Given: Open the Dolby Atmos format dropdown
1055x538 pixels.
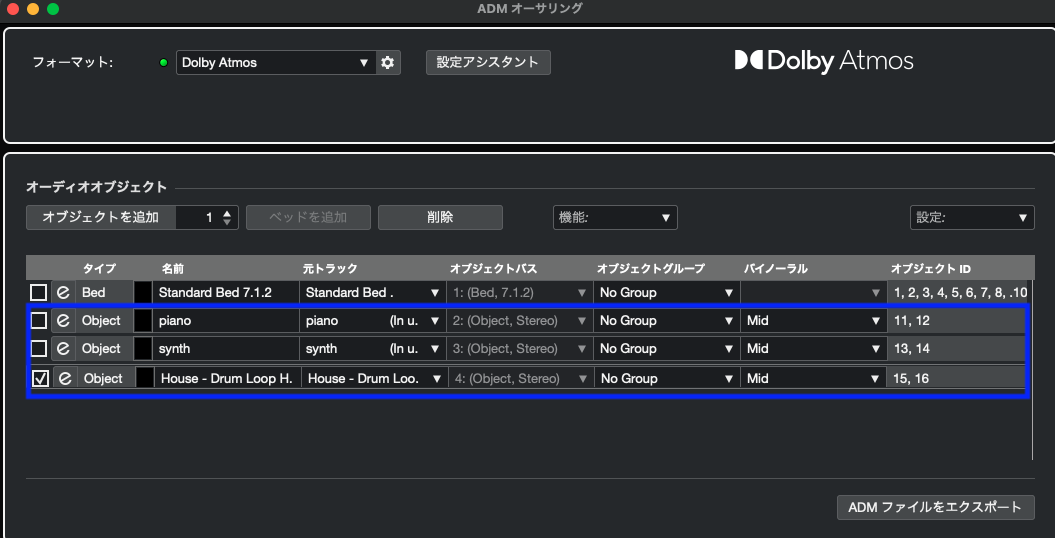Looking at the screenshot, I should pyautogui.click(x=276, y=63).
